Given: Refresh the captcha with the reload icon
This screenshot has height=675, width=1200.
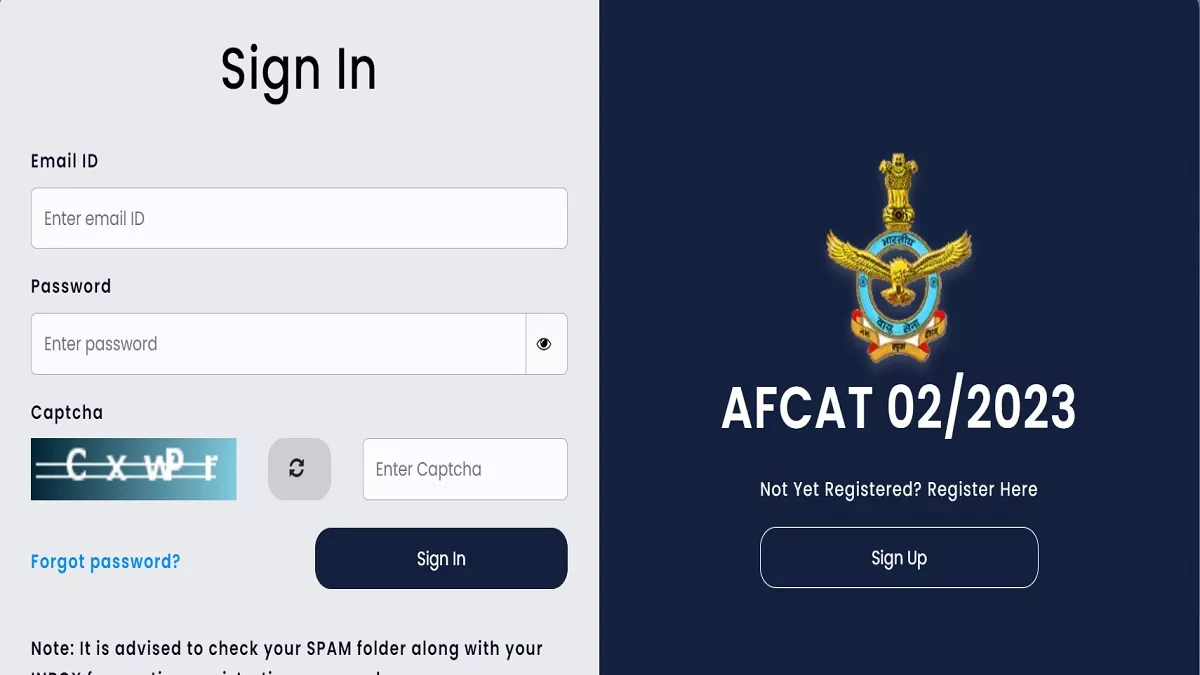Looking at the screenshot, I should (x=297, y=468).
